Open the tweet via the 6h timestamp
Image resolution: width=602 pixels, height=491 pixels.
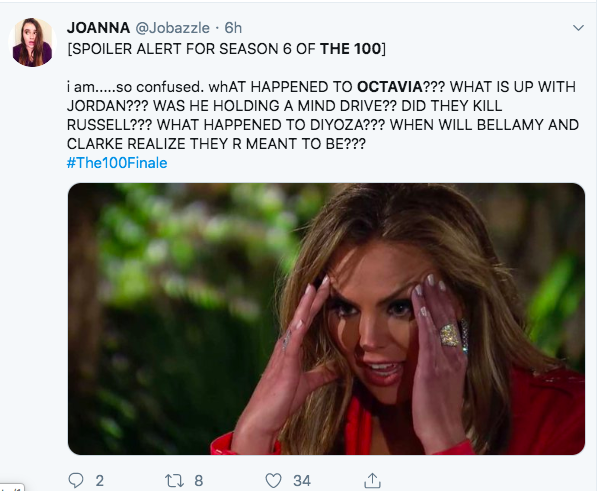233,28
